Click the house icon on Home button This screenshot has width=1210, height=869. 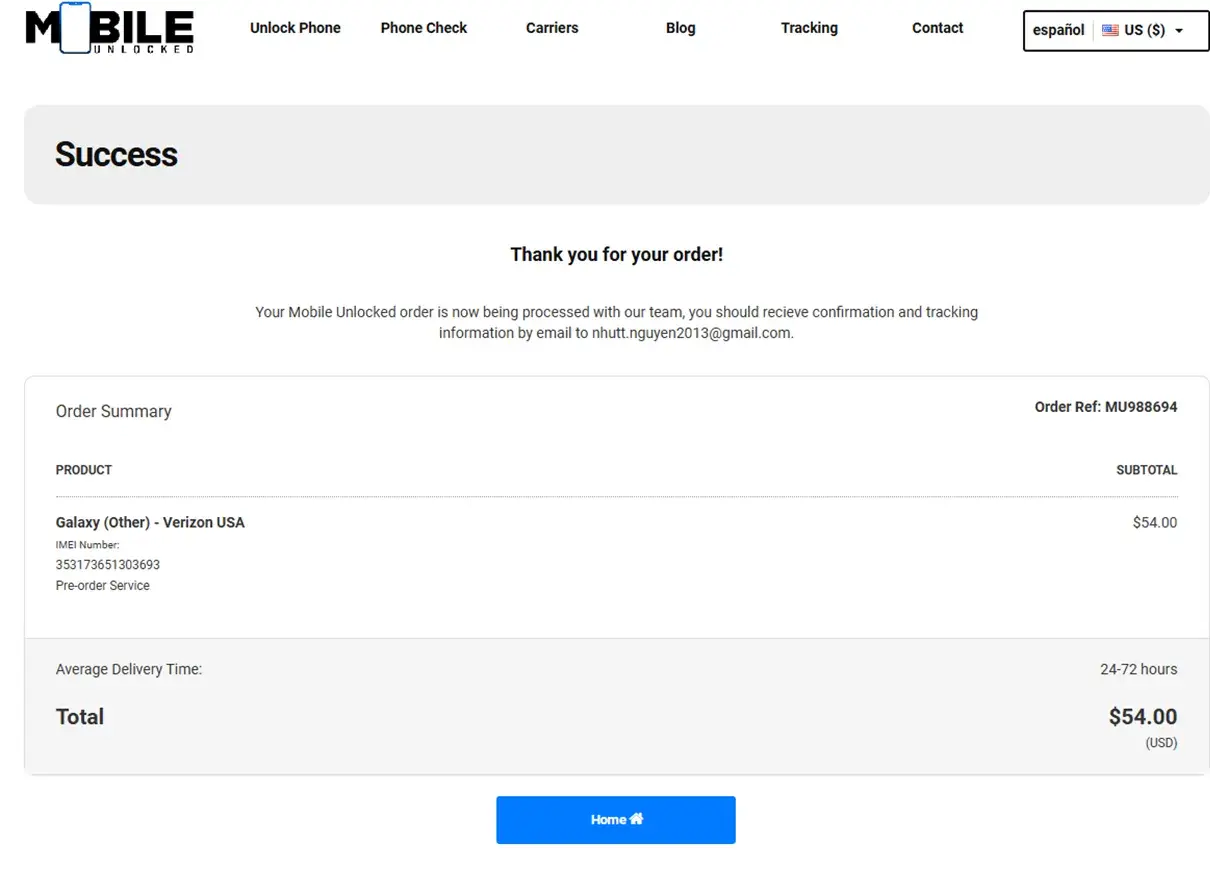click(636, 819)
